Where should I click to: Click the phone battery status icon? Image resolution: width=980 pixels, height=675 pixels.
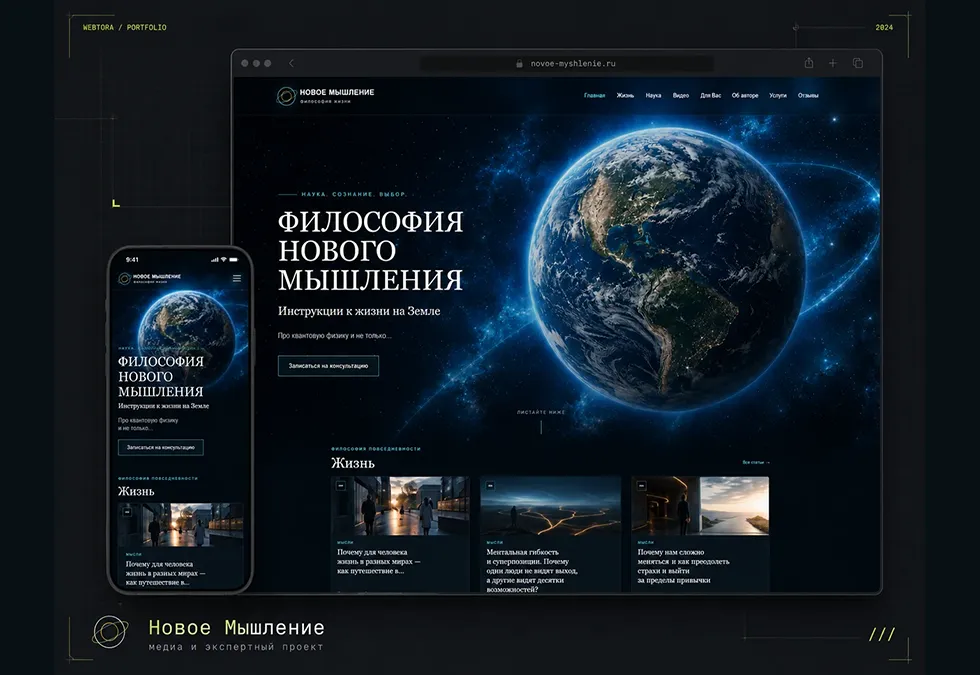(x=234, y=259)
